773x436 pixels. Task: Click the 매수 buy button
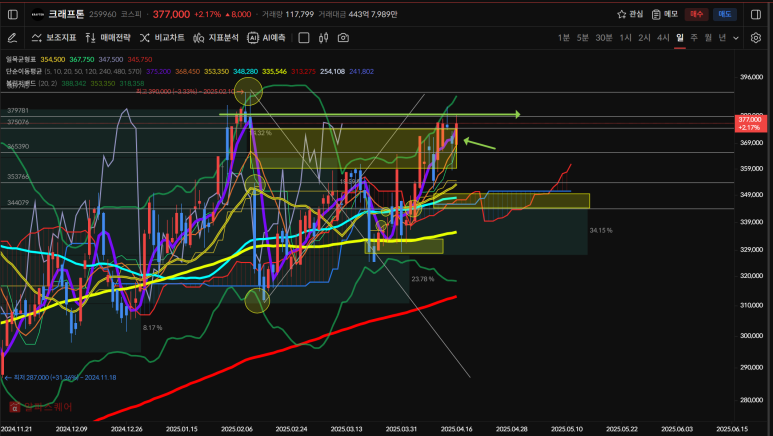coord(697,14)
